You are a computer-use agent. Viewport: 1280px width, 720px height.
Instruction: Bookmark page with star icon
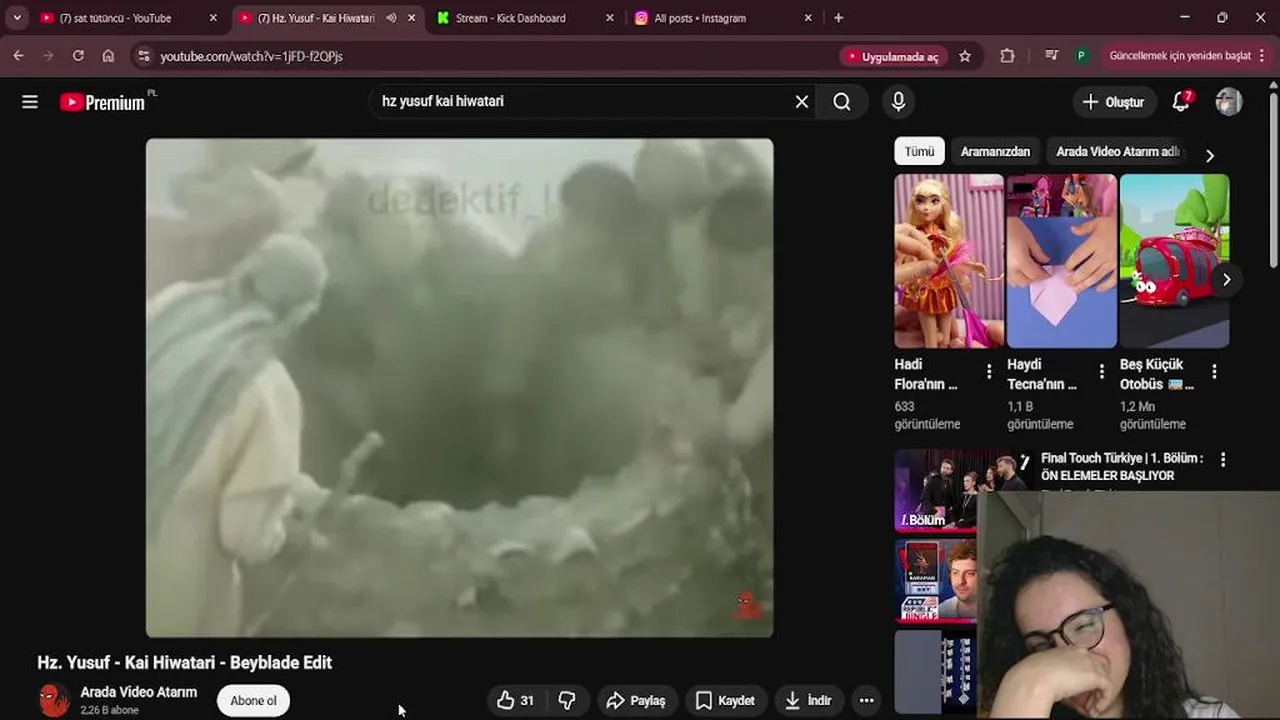(x=965, y=56)
